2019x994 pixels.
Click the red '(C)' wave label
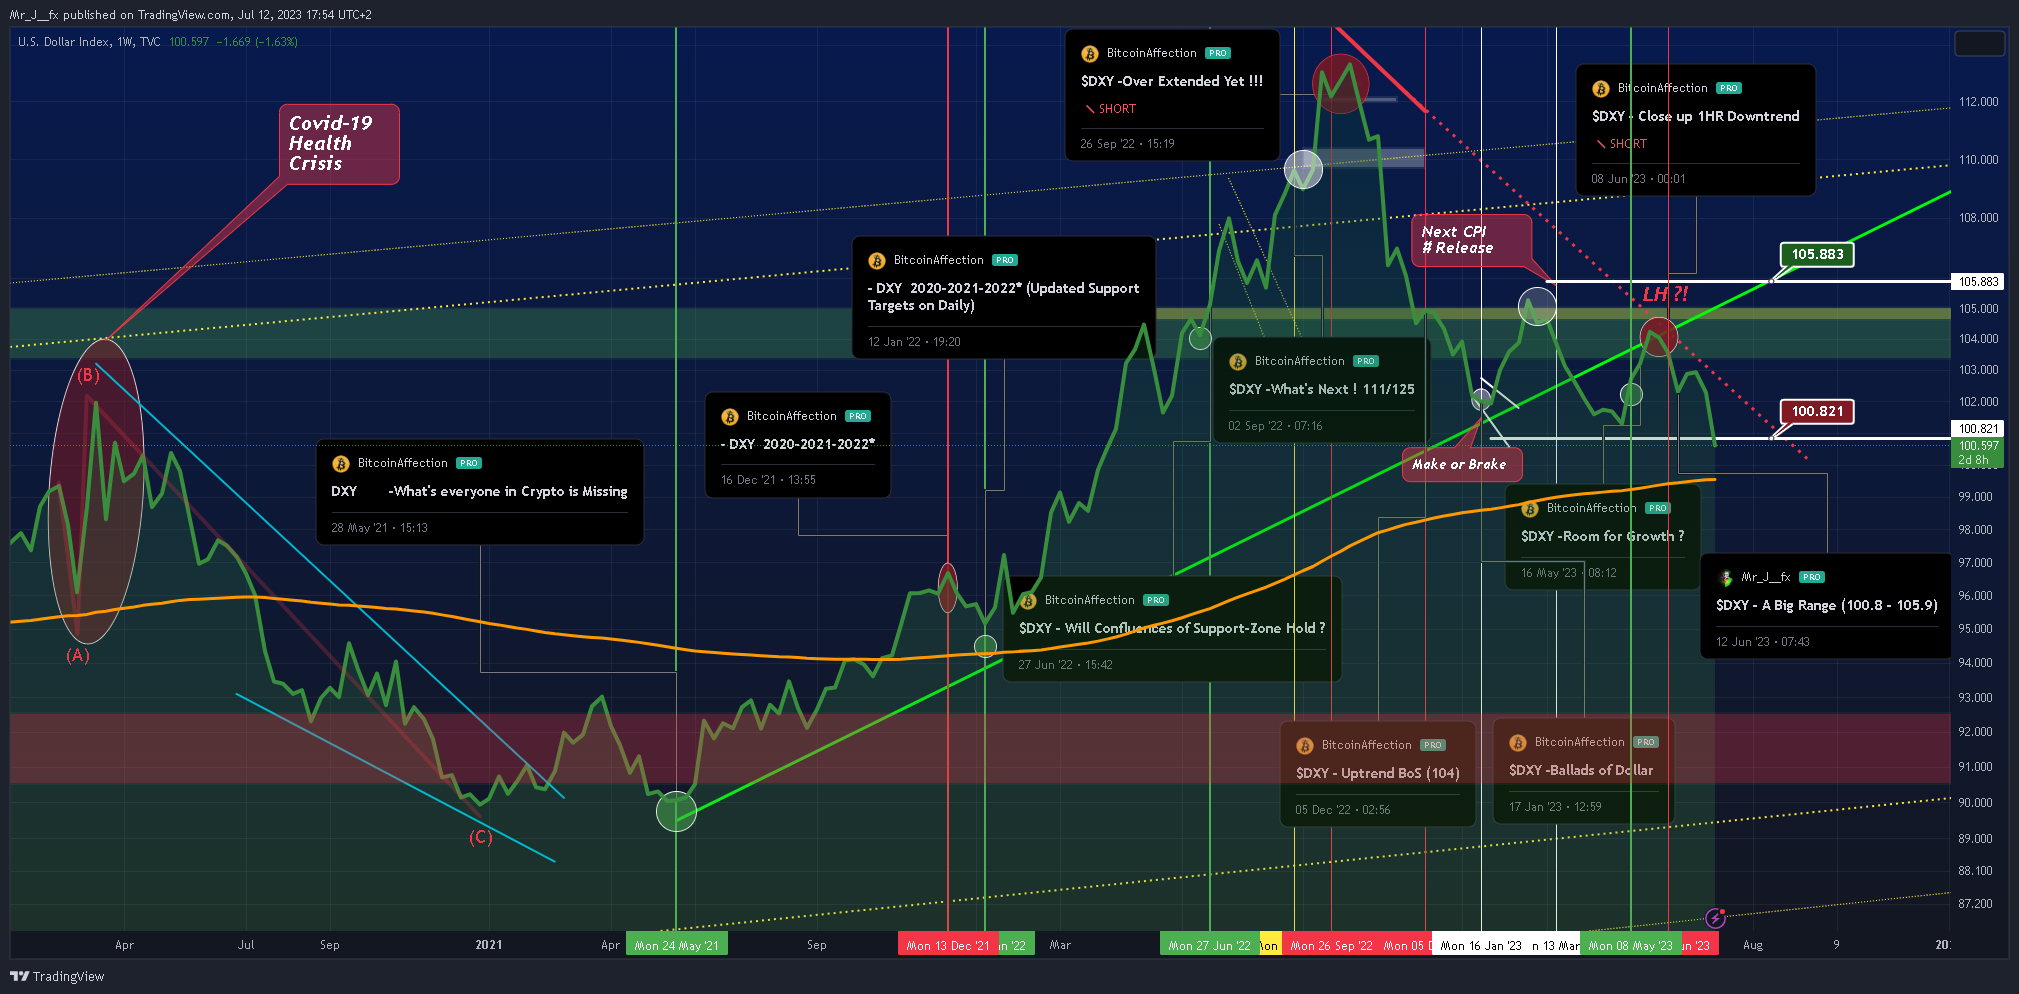tap(481, 837)
